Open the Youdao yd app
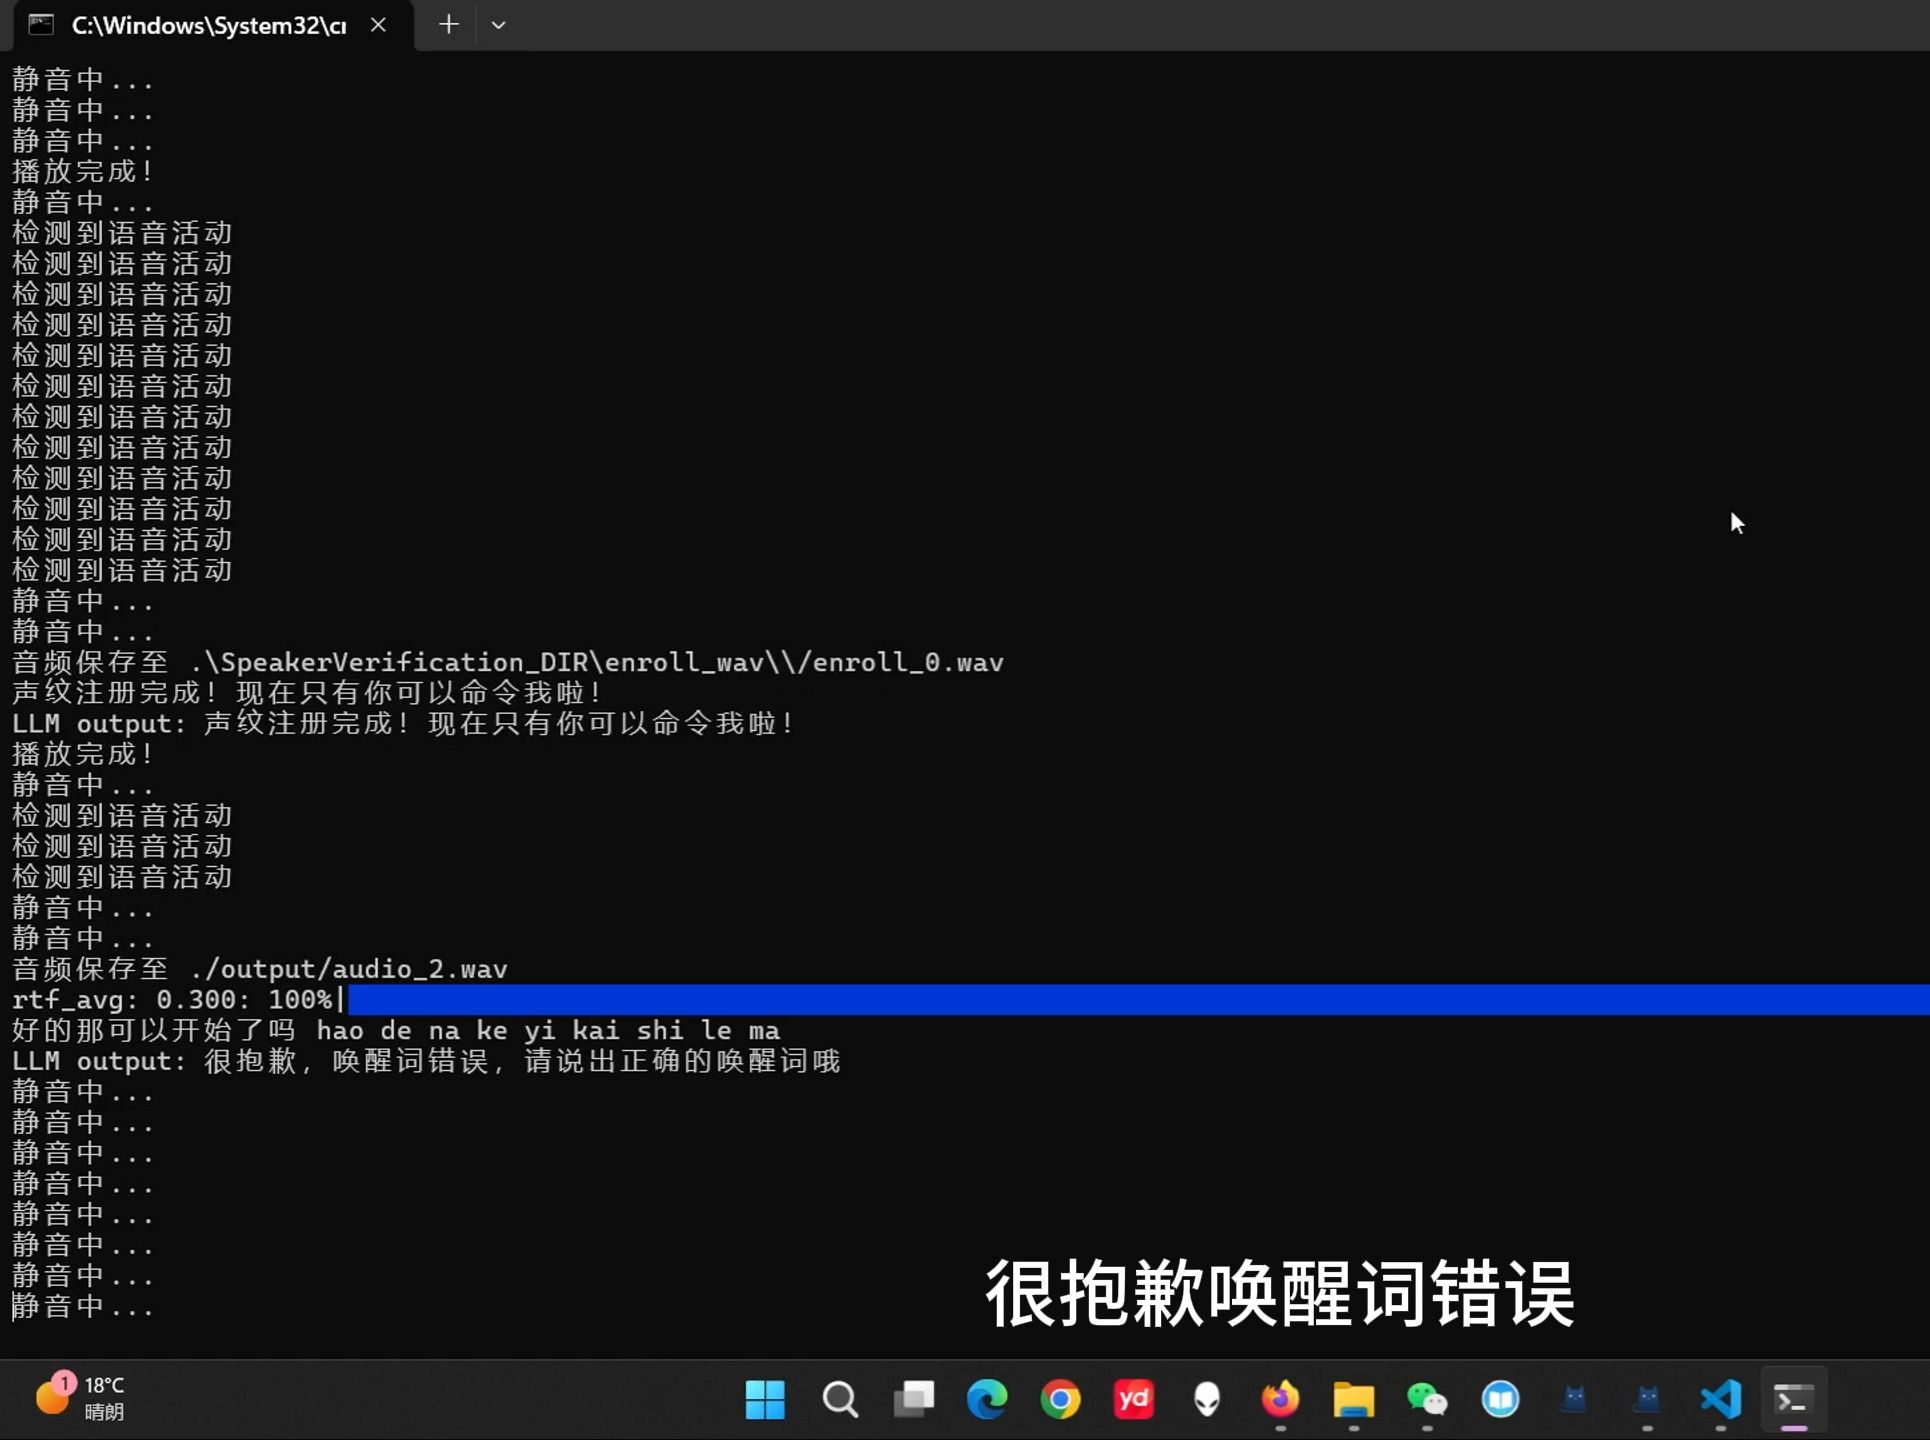 [x=1133, y=1399]
